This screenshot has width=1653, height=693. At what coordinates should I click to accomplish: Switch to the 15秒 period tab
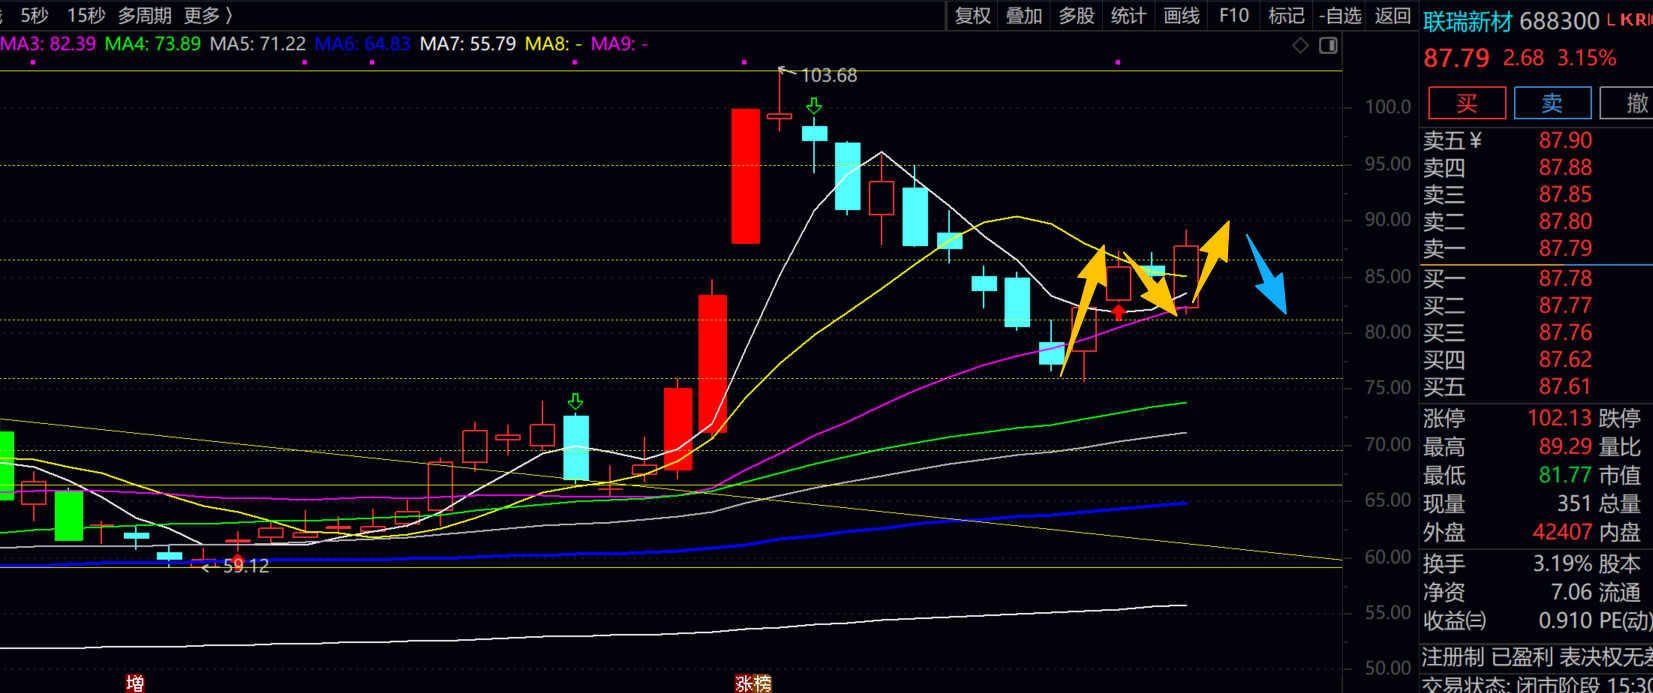pos(85,16)
